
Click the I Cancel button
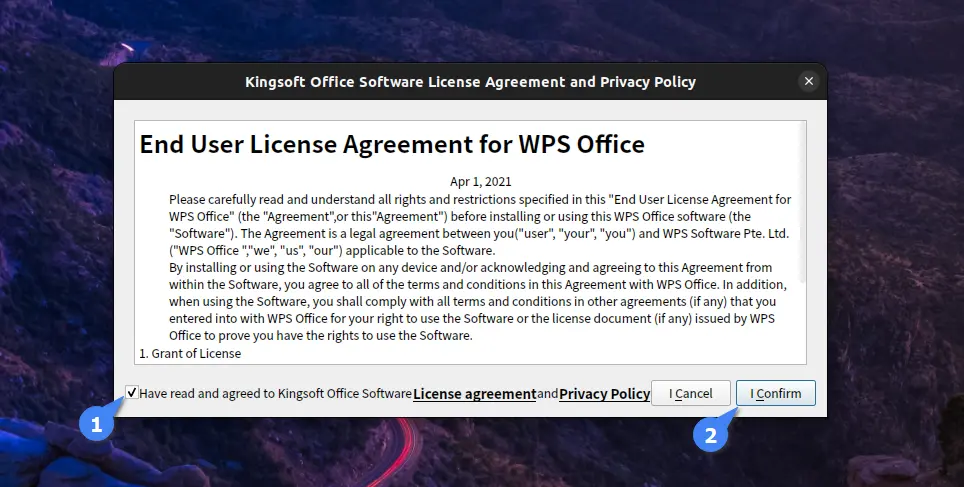click(x=690, y=394)
